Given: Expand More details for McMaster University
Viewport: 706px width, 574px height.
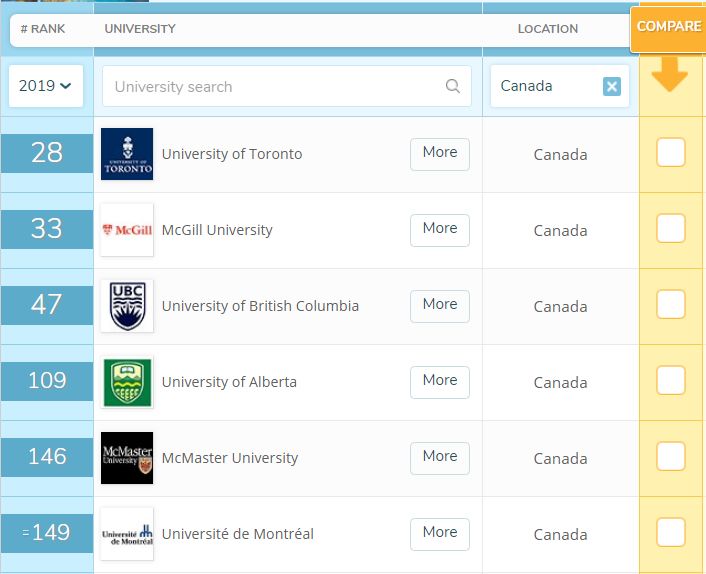Looking at the screenshot, I should (x=439, y=457).
